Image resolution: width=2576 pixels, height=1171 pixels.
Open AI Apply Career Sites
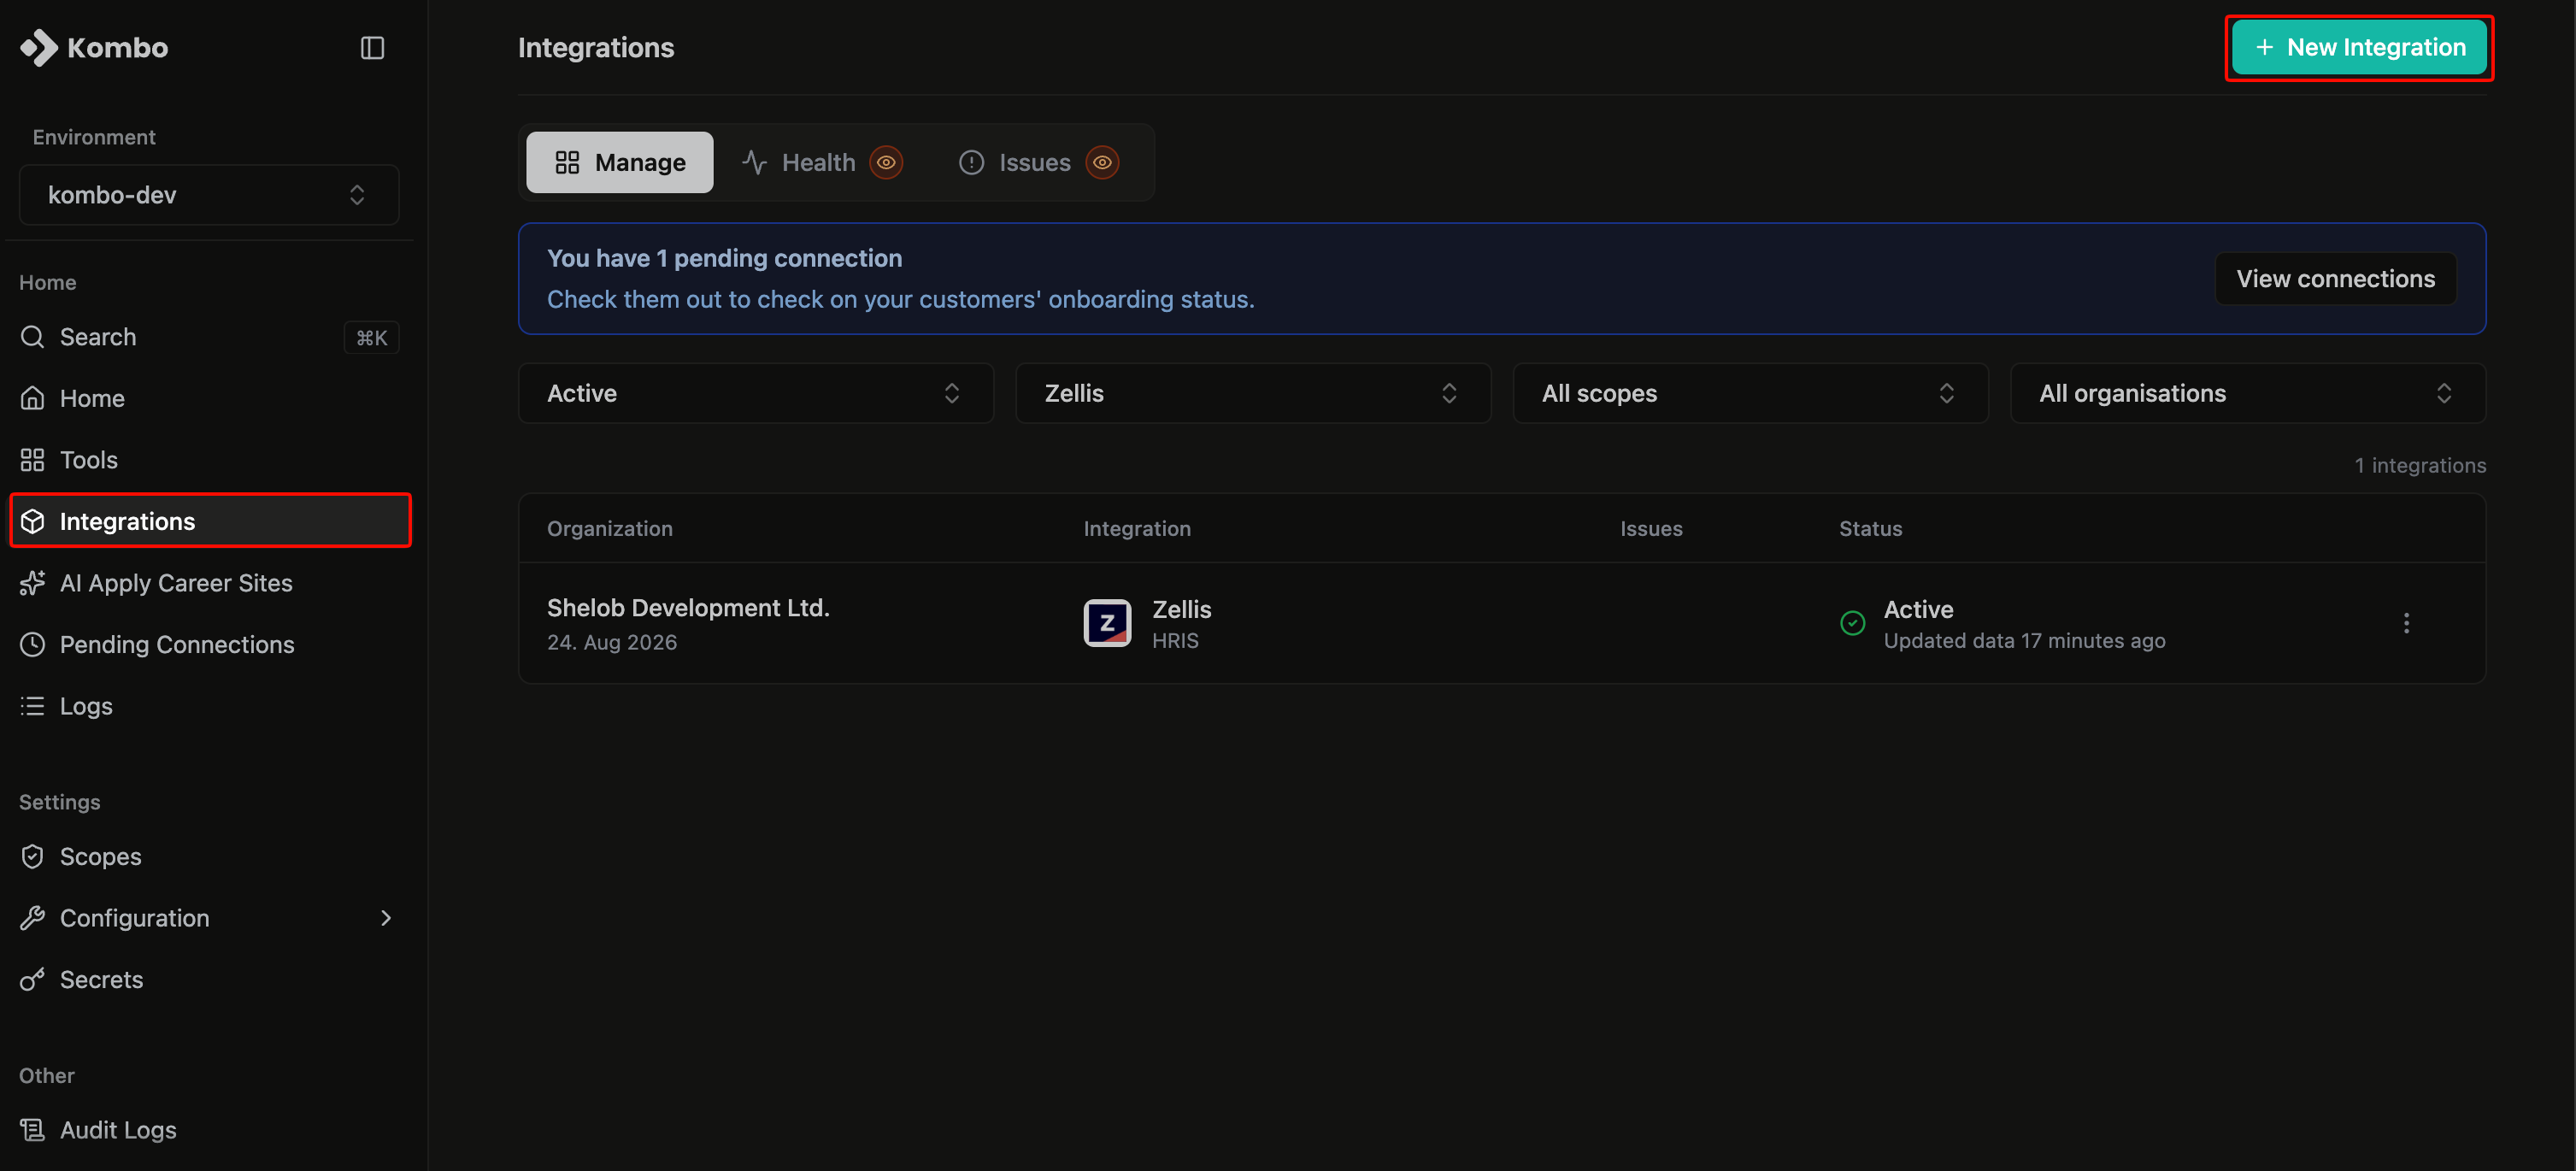[x=209, y=583]
